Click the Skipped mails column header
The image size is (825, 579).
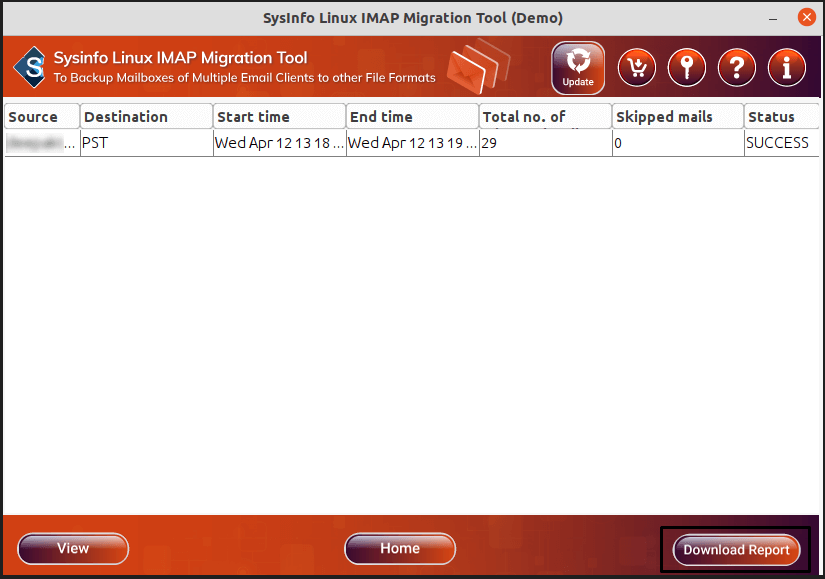pos(678,116)
